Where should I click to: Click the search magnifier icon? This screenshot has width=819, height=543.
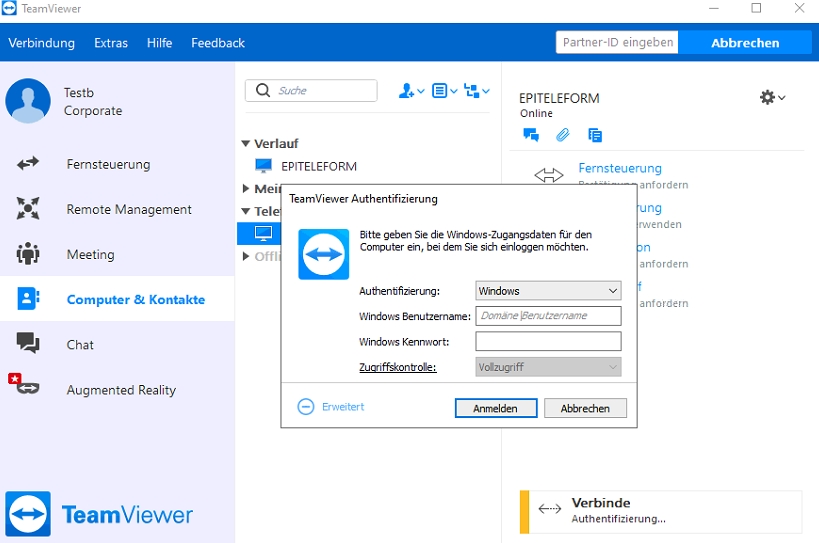click(263, 90)
